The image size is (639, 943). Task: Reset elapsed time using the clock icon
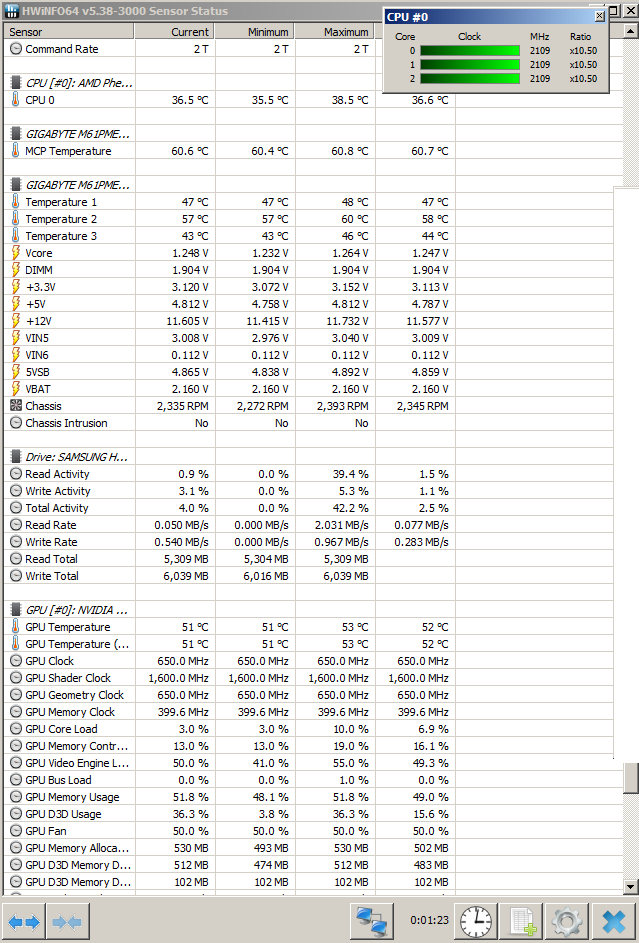pyautogui.click(x=475, y=921)
